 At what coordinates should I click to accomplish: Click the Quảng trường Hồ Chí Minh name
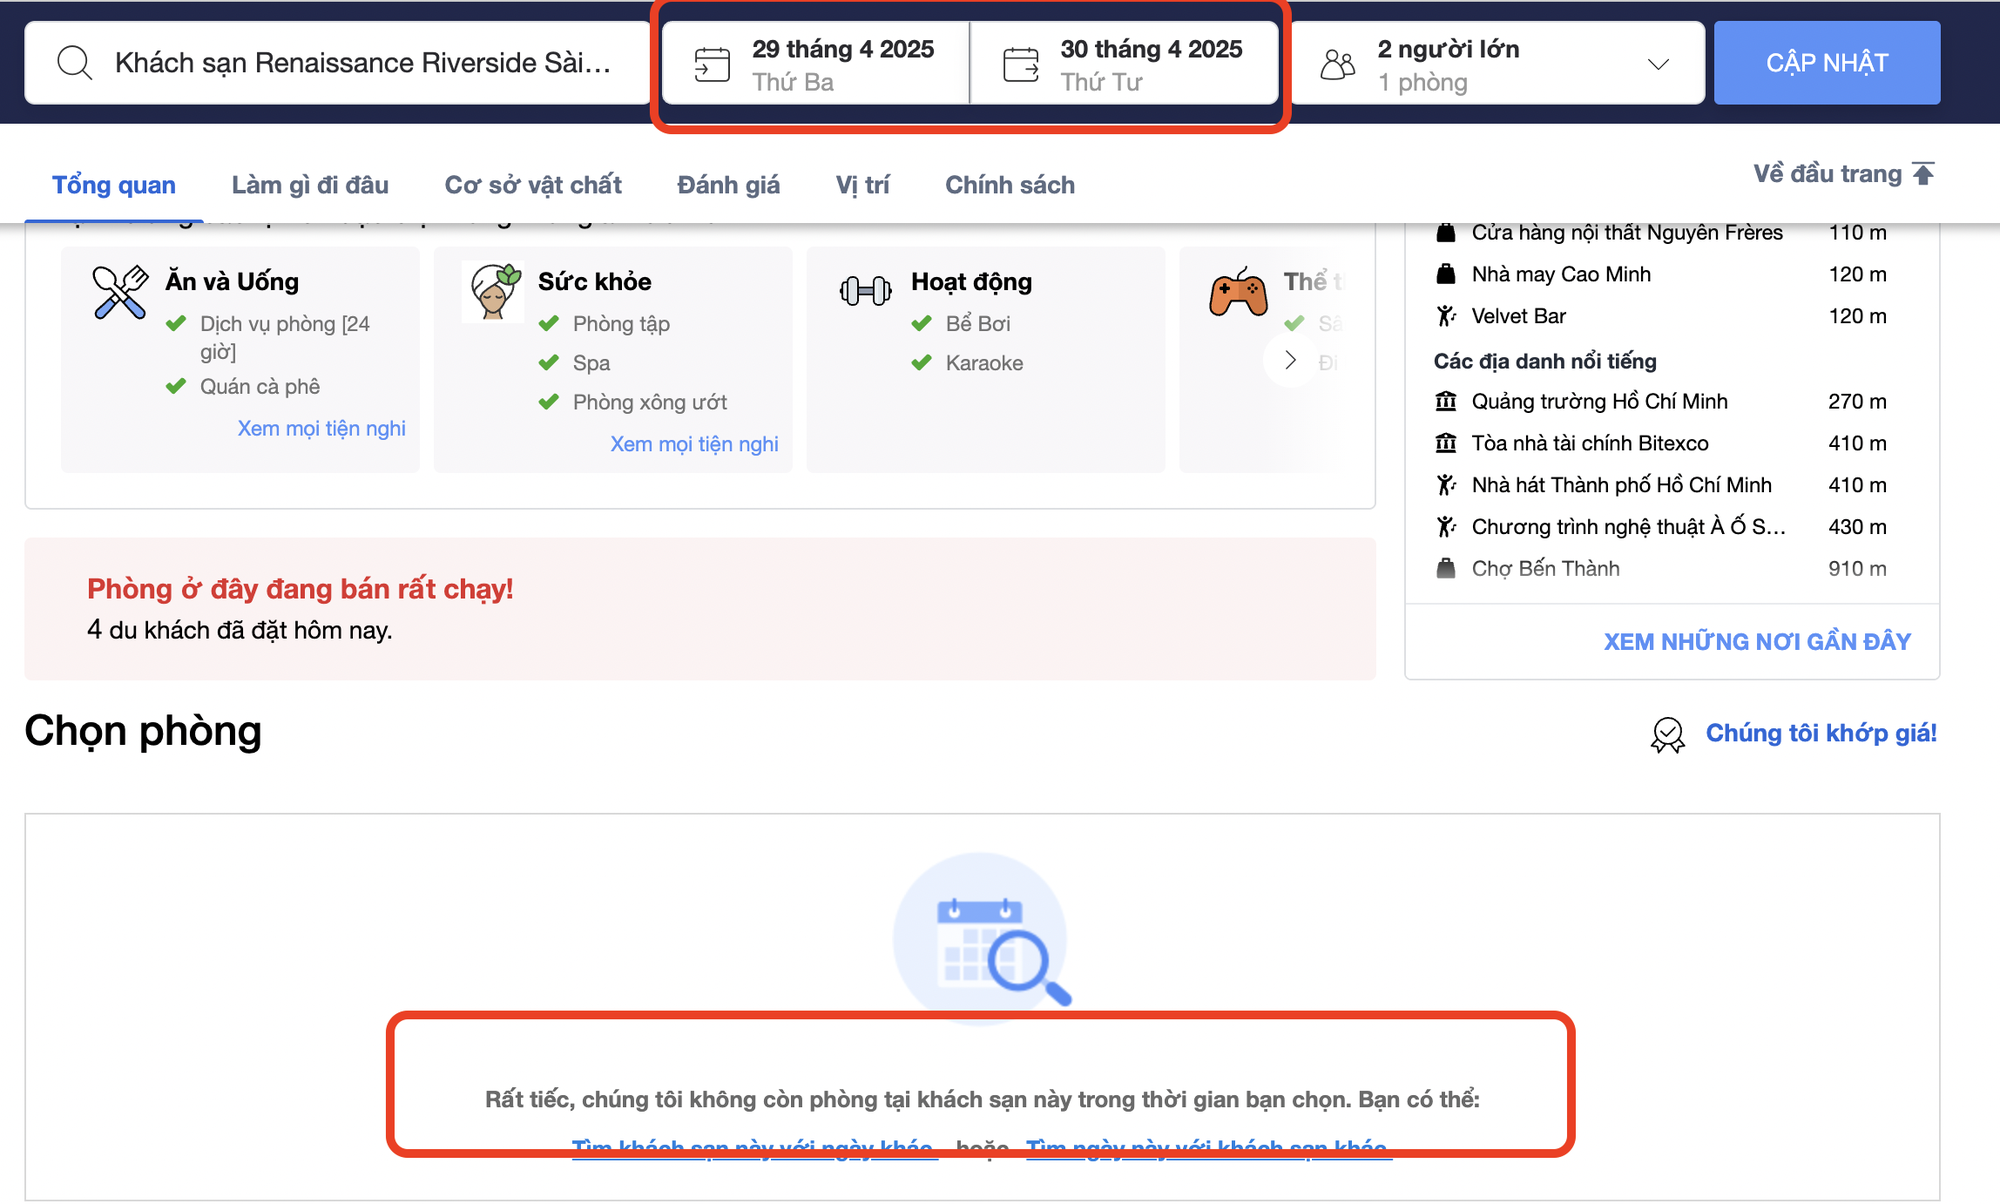1599,401
